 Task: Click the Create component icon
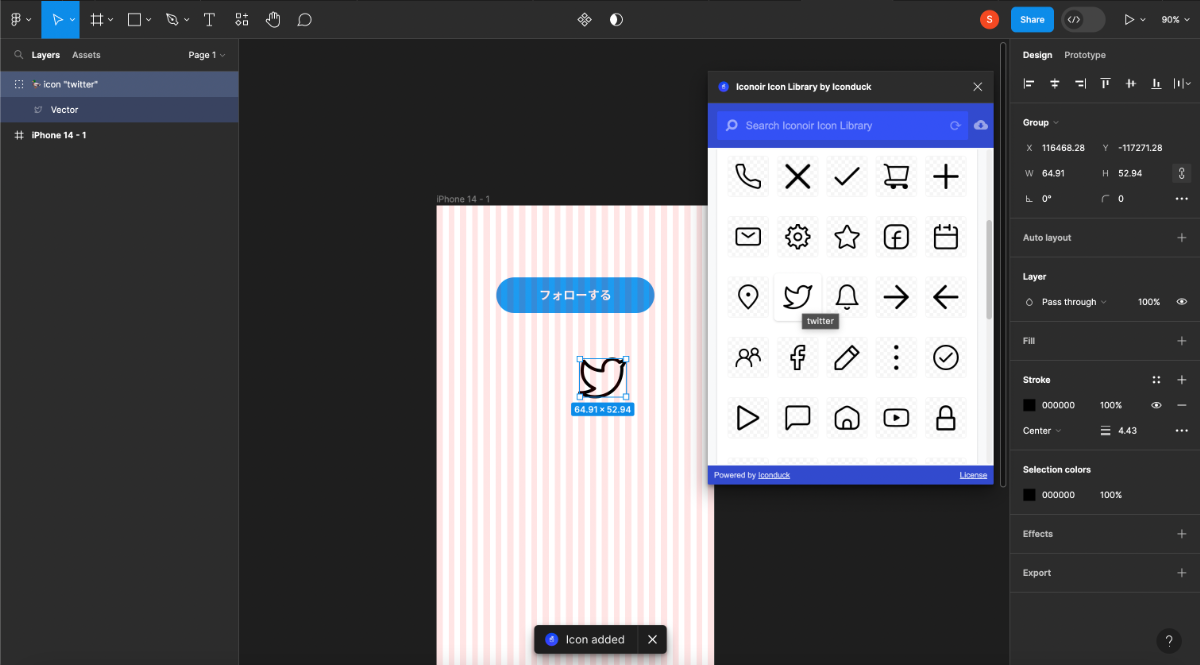(x=585, y=19)
